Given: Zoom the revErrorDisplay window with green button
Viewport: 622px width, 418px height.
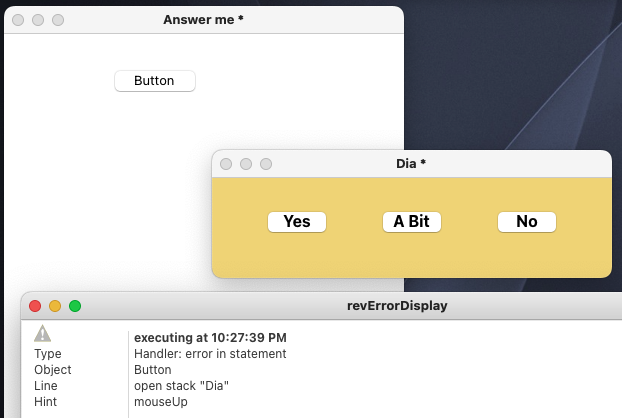Looking at the screenshot, I should [x=75, y=306].
